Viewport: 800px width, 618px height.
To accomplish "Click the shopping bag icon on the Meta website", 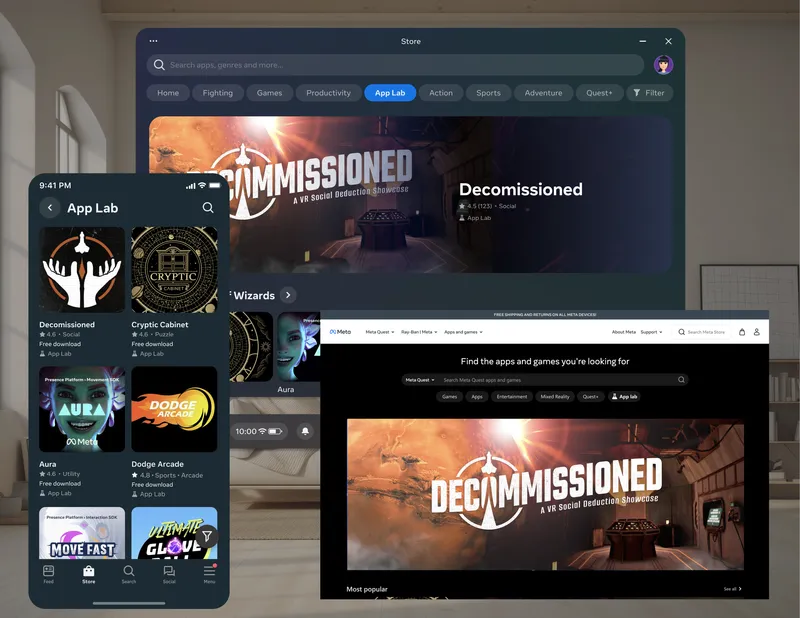I will pyautogui.click(x=741, y=331).
